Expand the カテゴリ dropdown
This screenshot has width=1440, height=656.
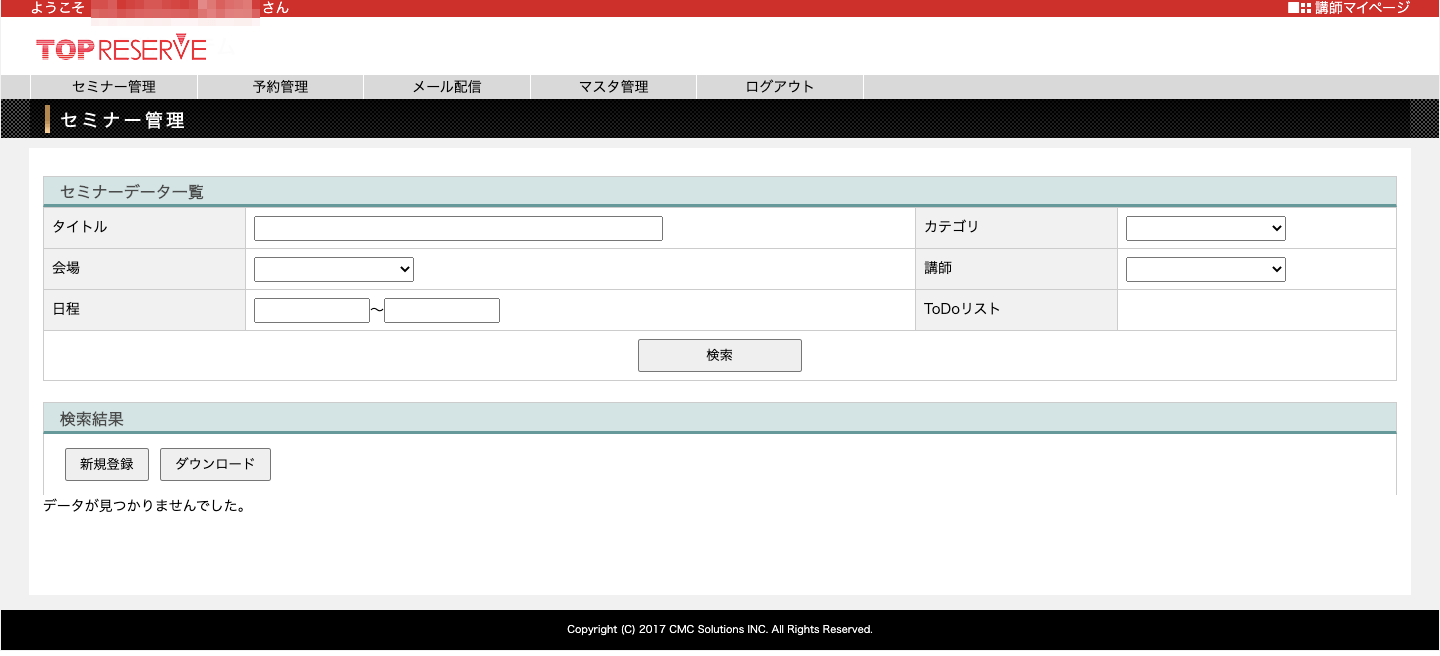tap(1205, 229)
